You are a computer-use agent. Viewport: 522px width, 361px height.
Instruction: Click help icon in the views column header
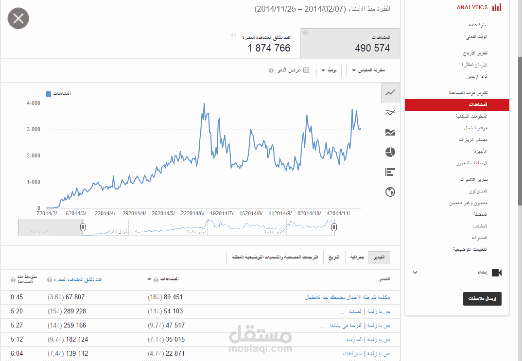click(156, 279)
